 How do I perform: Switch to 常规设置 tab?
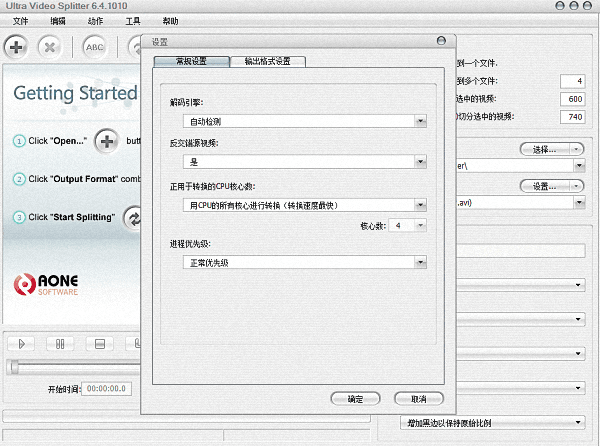point(191,61)
